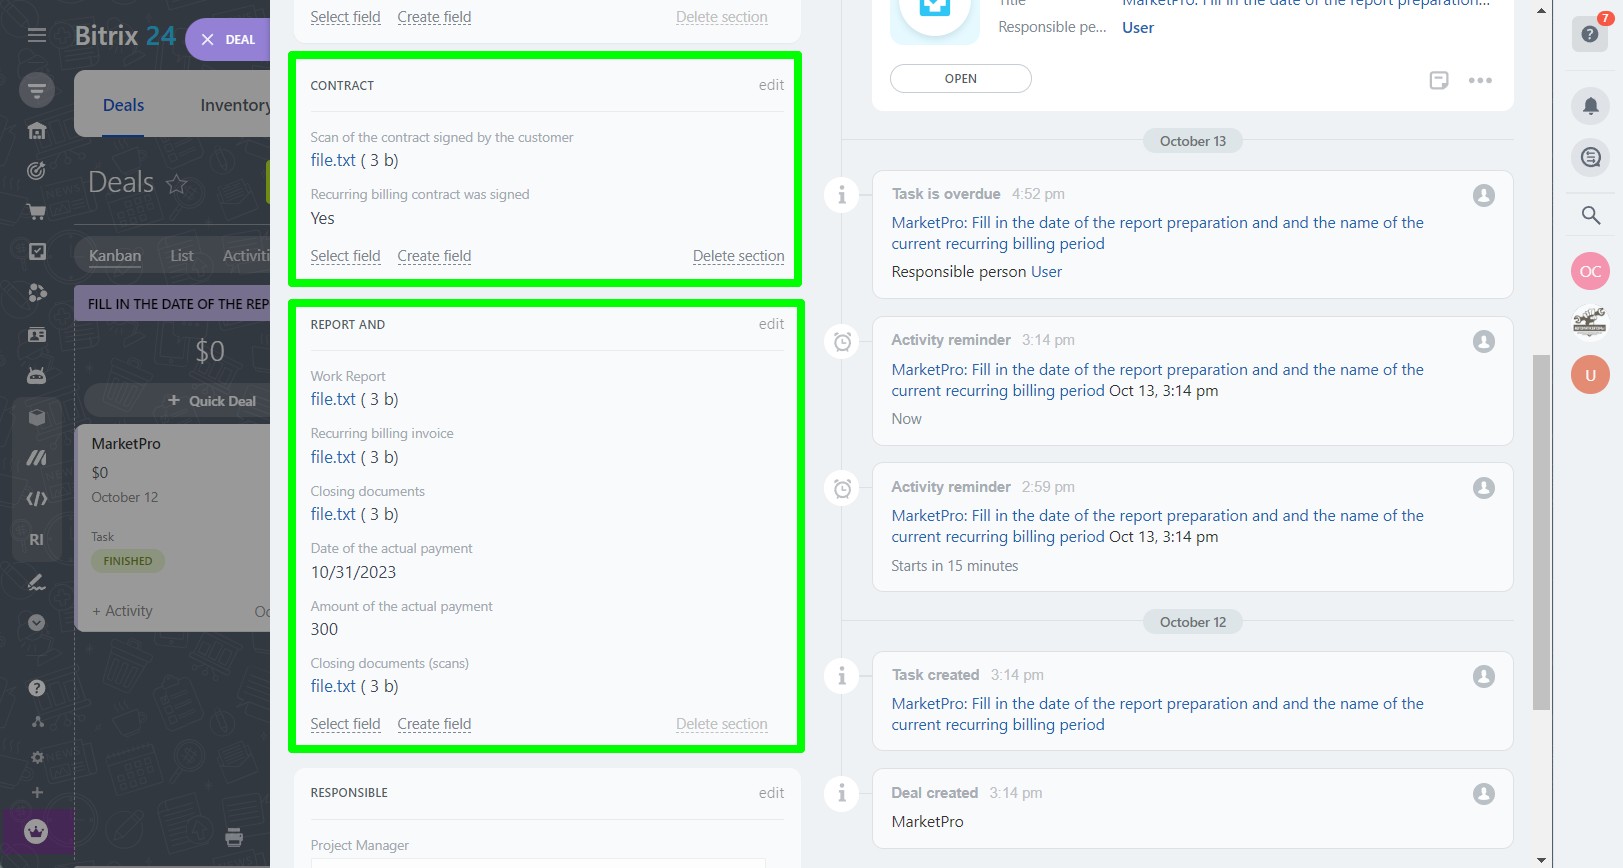Screen dimensions: 1623x868
Task: Click Select field in REPORT AND section
Action: pyautogui.click(x=345, y=724)
